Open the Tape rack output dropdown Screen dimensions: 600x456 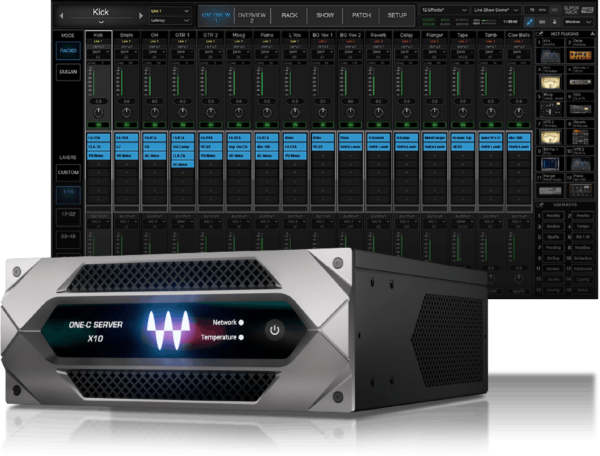point(463,222)
